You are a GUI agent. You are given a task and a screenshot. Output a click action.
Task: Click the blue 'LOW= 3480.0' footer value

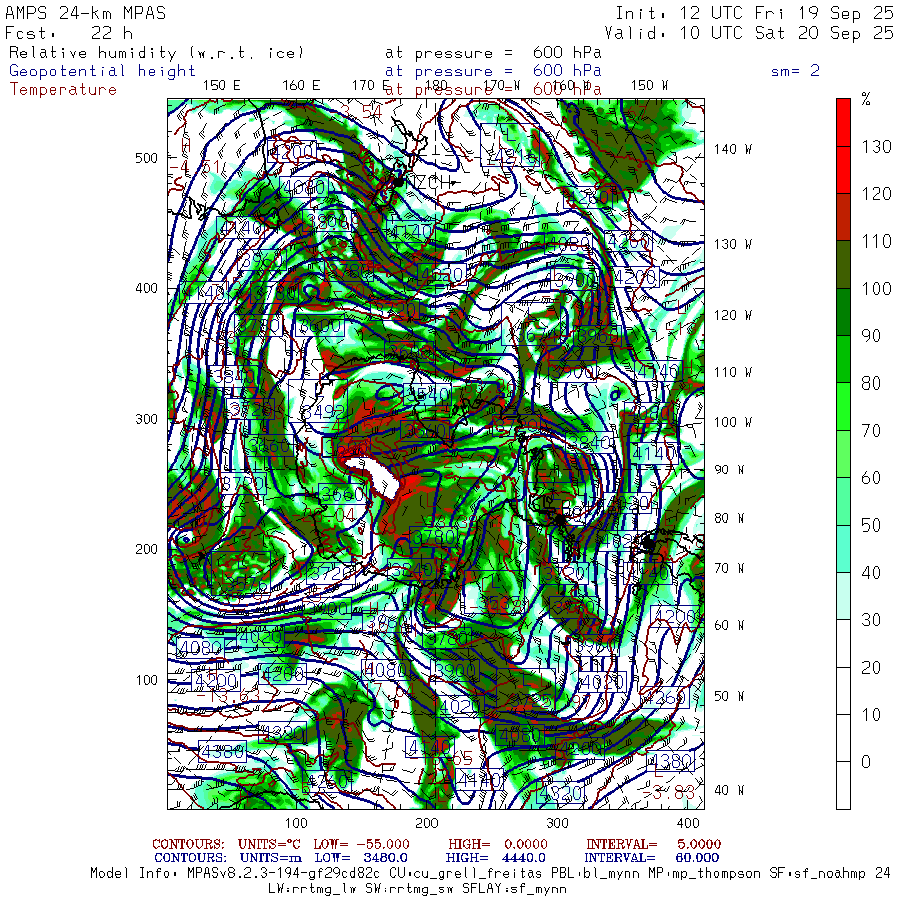click(361, 858)
